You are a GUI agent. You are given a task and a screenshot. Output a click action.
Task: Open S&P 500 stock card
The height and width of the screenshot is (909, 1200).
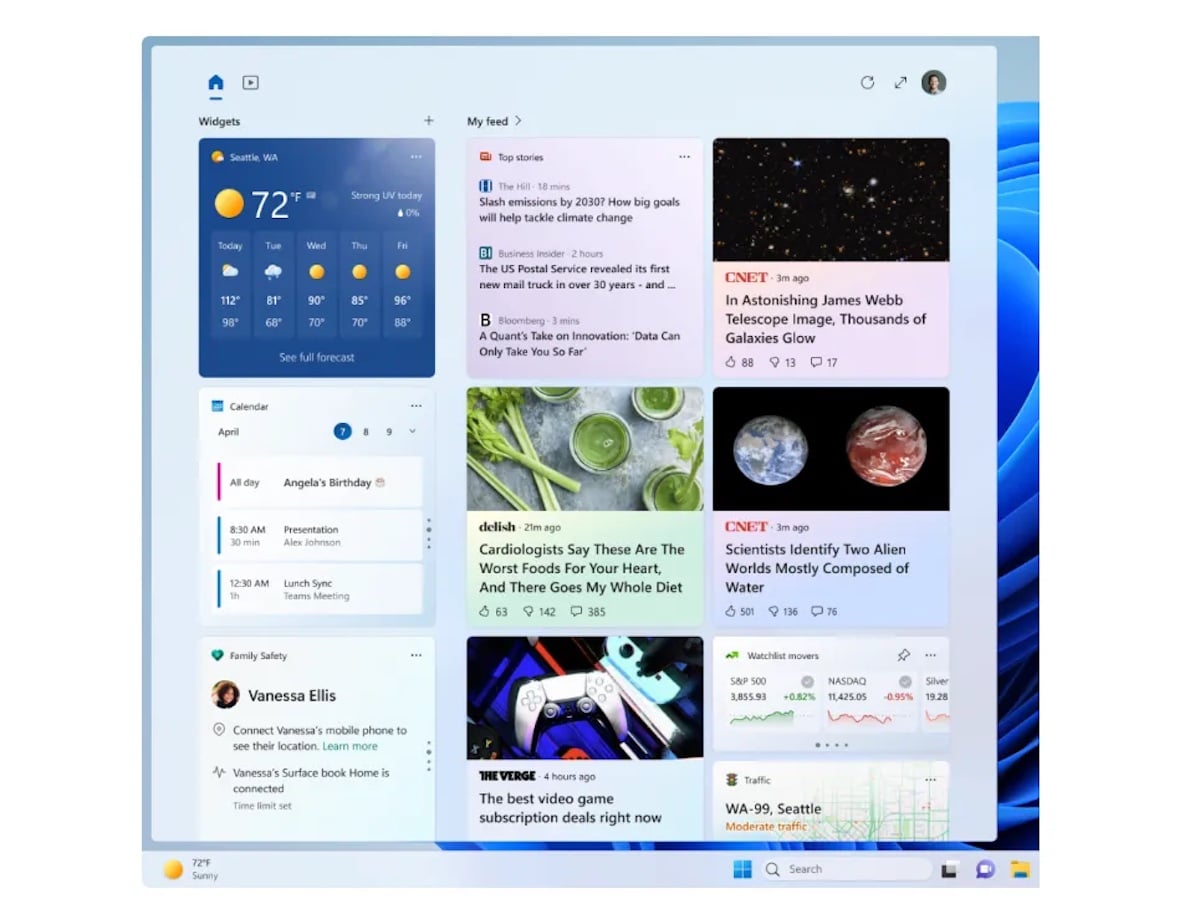(x=773, y=700)
